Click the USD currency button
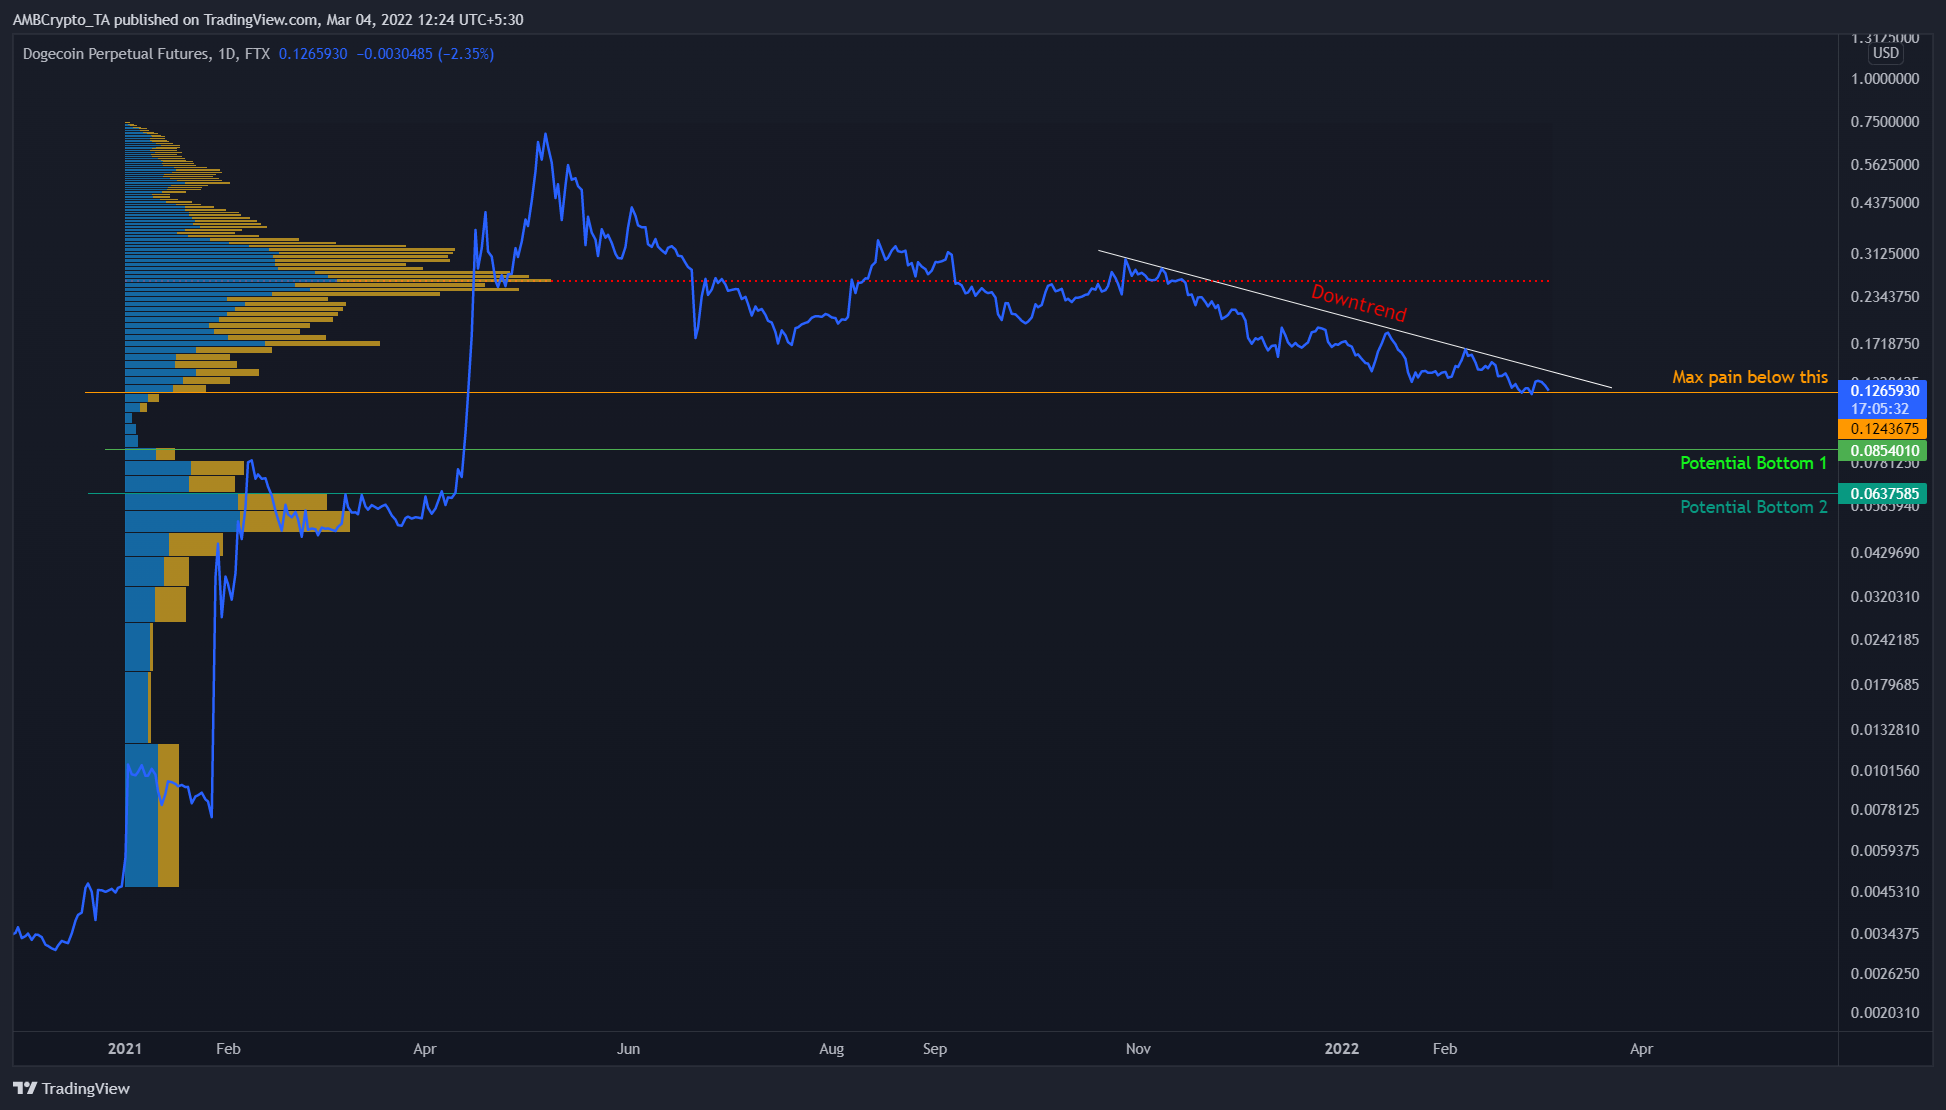The image size is (1946, 1110). pos(1885,53)
